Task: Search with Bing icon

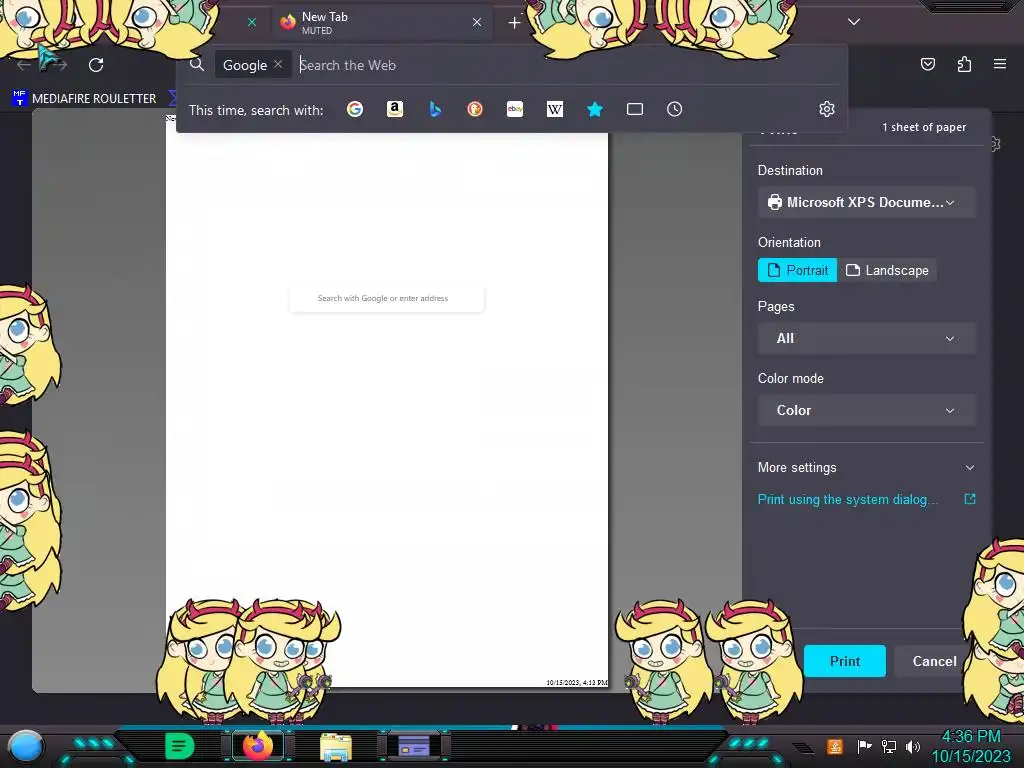Action: pos(435,109)
